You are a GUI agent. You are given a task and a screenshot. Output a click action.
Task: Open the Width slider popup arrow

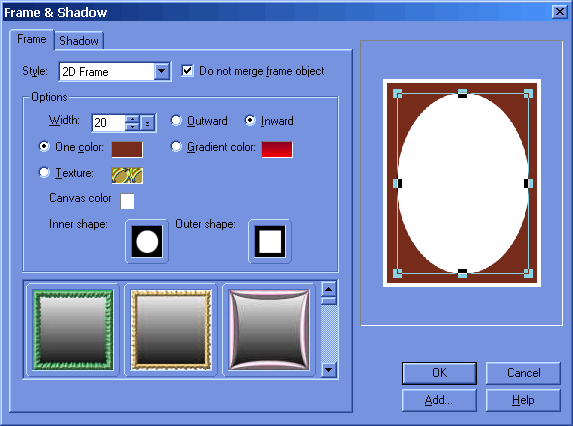pyautogui.click(x=148, y=123)
